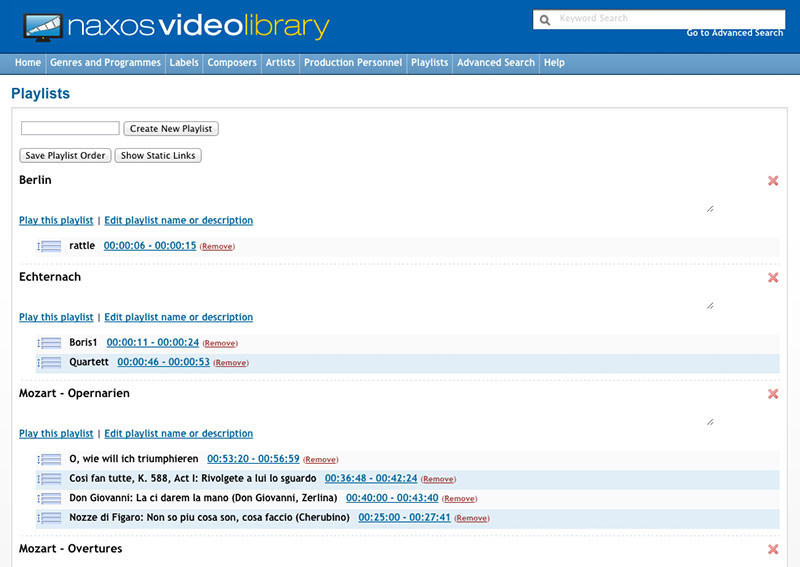Click the drag handle icon beside rattle
The width and height of the screenshot is (800, 567).
49,246
